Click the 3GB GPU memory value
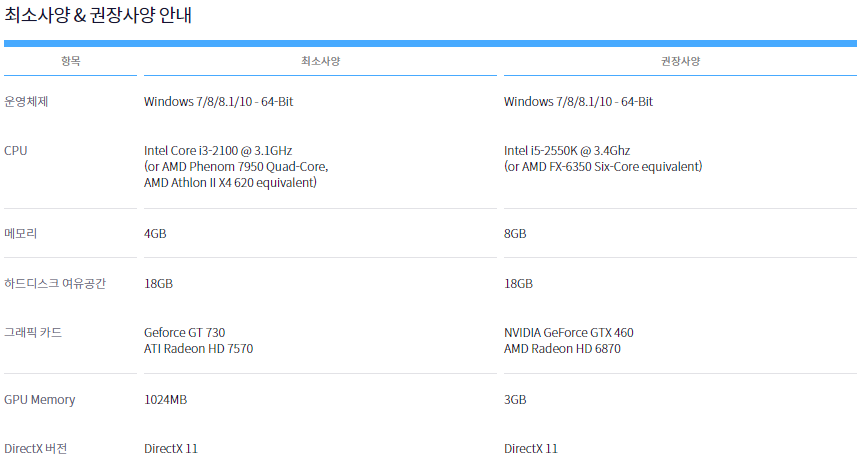 pos(515,400)
